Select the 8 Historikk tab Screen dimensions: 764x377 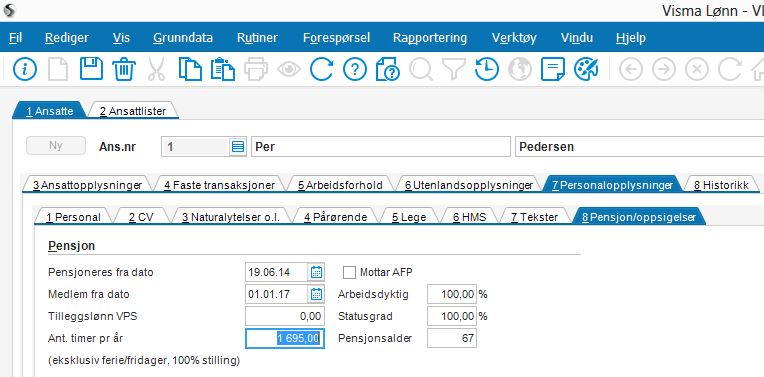click(x=721, y=185)
